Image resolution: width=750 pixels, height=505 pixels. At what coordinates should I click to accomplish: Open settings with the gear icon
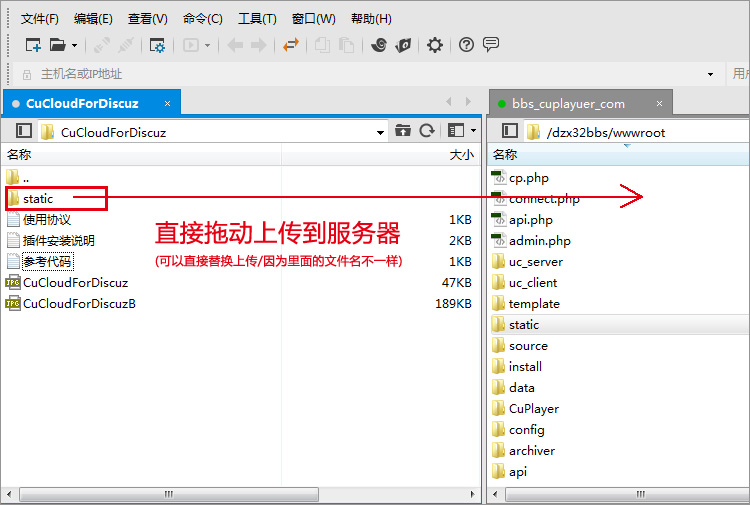point(435,45)
